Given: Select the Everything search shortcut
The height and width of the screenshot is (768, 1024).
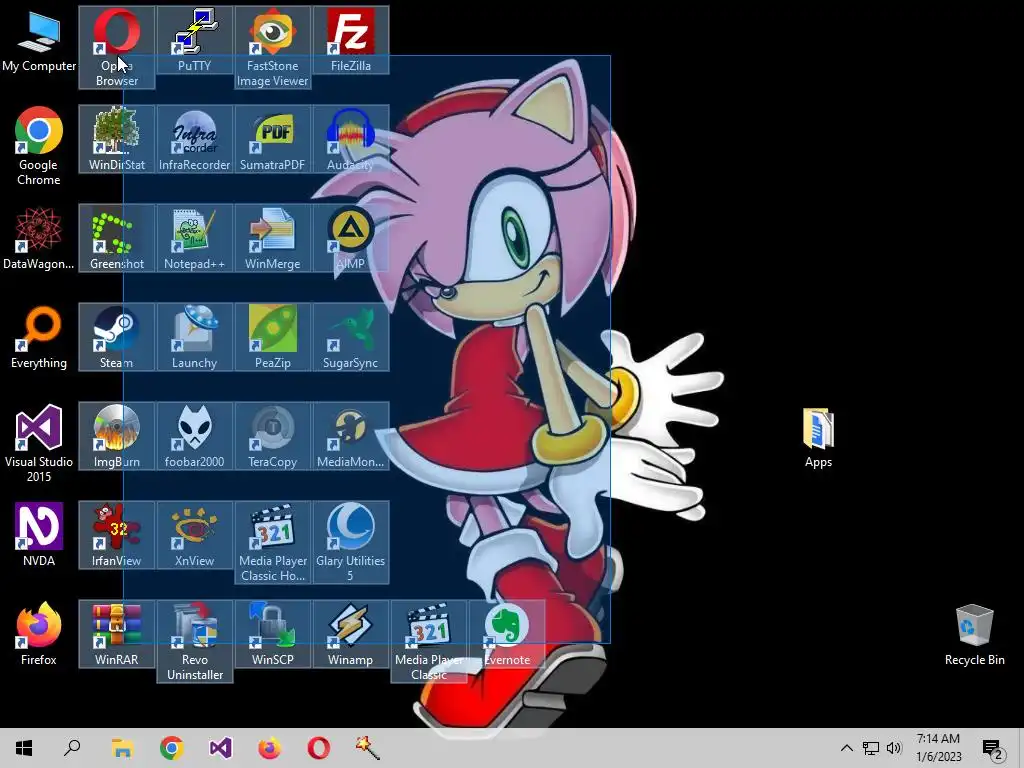Looking at the screenshot, I should (x=39, y=338).
